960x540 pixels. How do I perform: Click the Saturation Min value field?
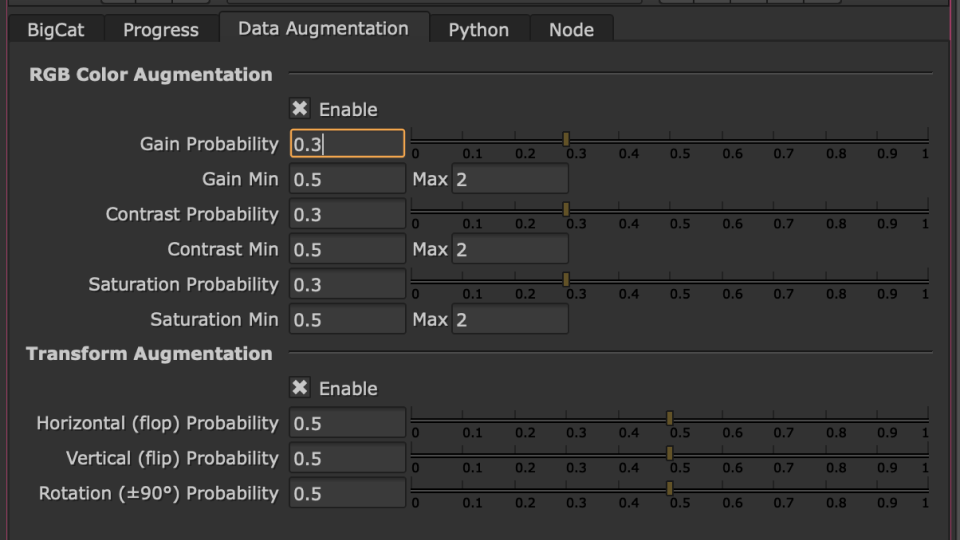(347, 319)
